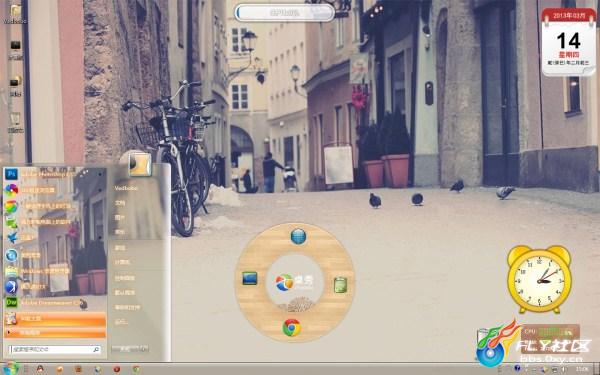Click the orange highlighted Start menu entry

[x=55, y=318]
